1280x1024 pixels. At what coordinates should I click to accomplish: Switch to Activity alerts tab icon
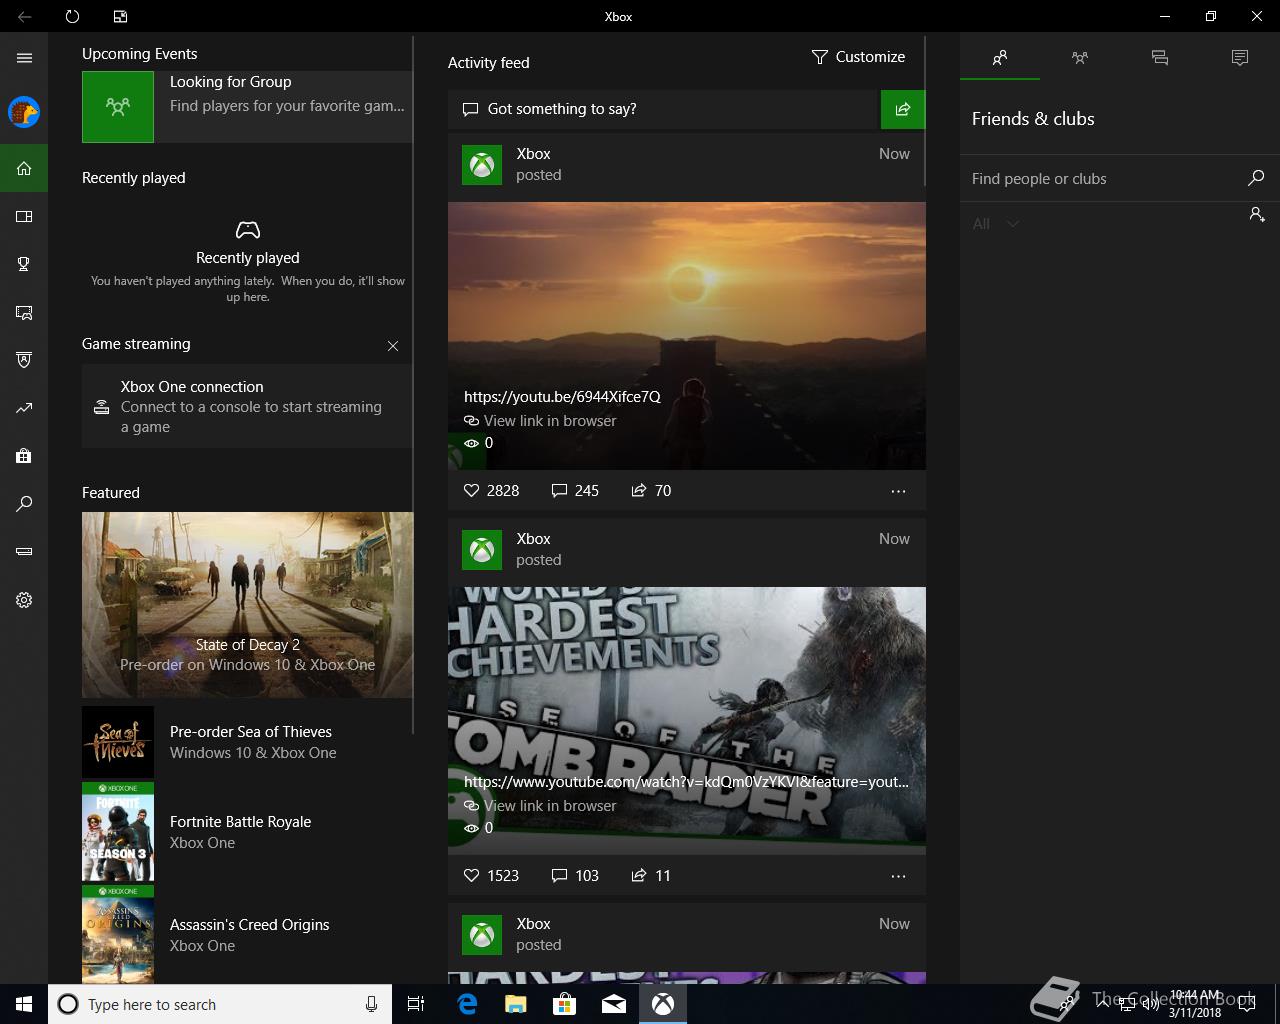[1240, 58]
